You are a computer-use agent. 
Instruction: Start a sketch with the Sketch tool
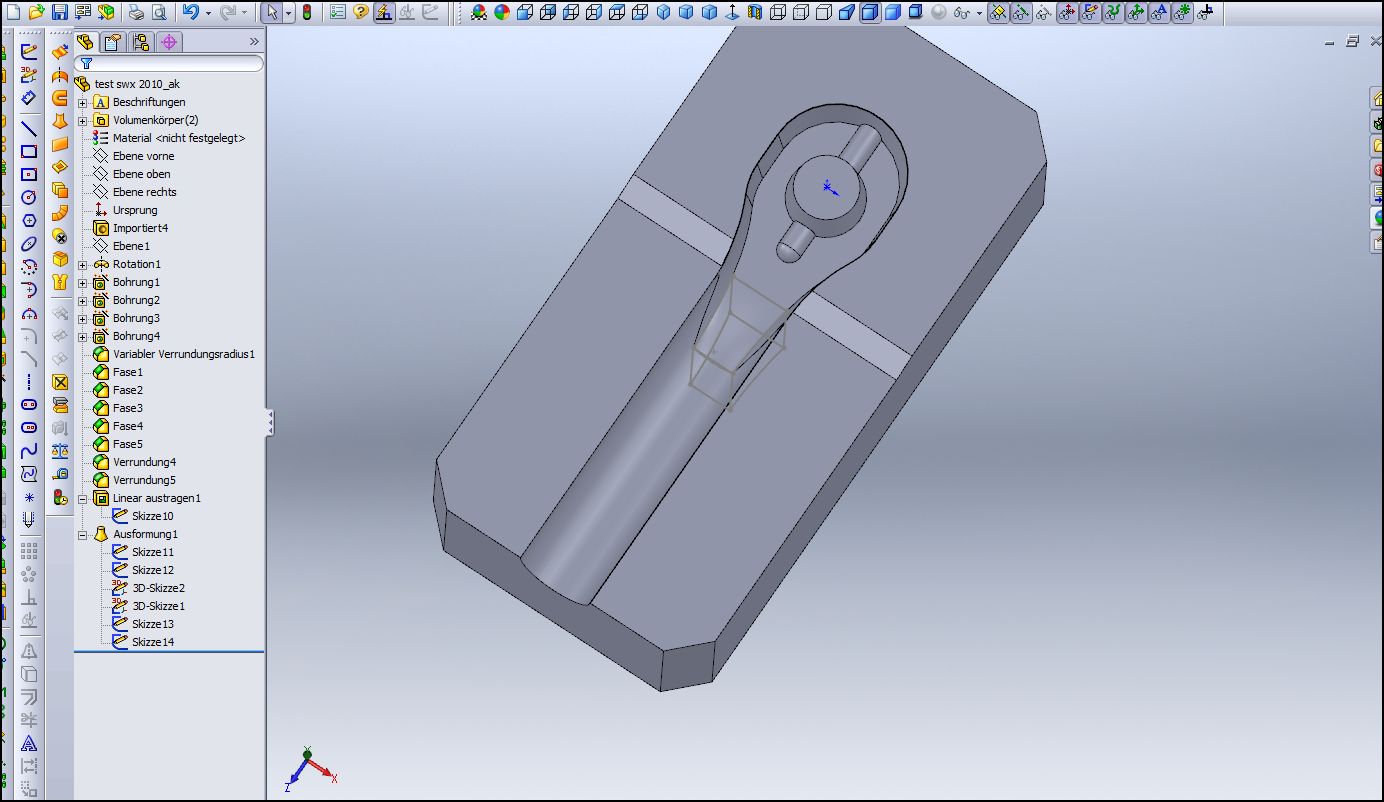[x=29, y=52]
